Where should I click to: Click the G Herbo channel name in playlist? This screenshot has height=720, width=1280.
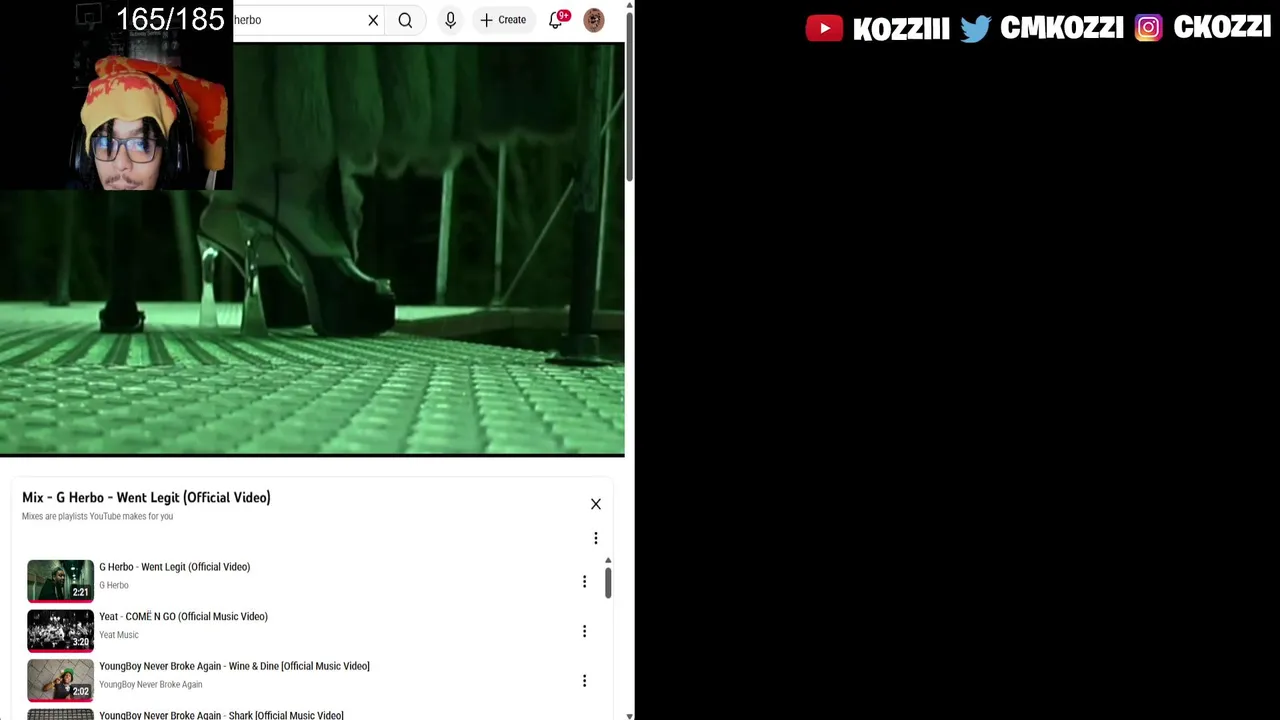coord(114,585)
